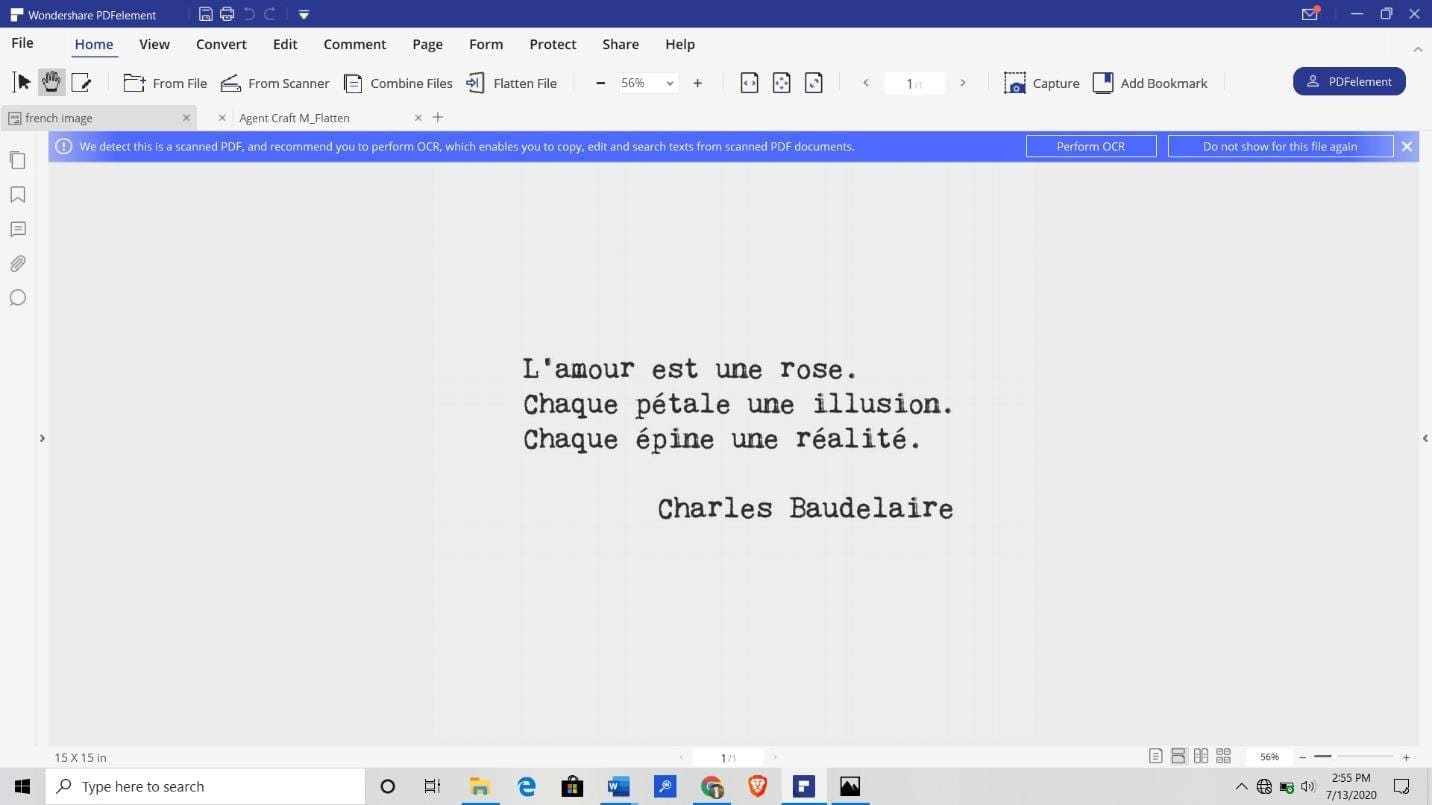Open the bookmarks sidebar panel

coord(17,195)
